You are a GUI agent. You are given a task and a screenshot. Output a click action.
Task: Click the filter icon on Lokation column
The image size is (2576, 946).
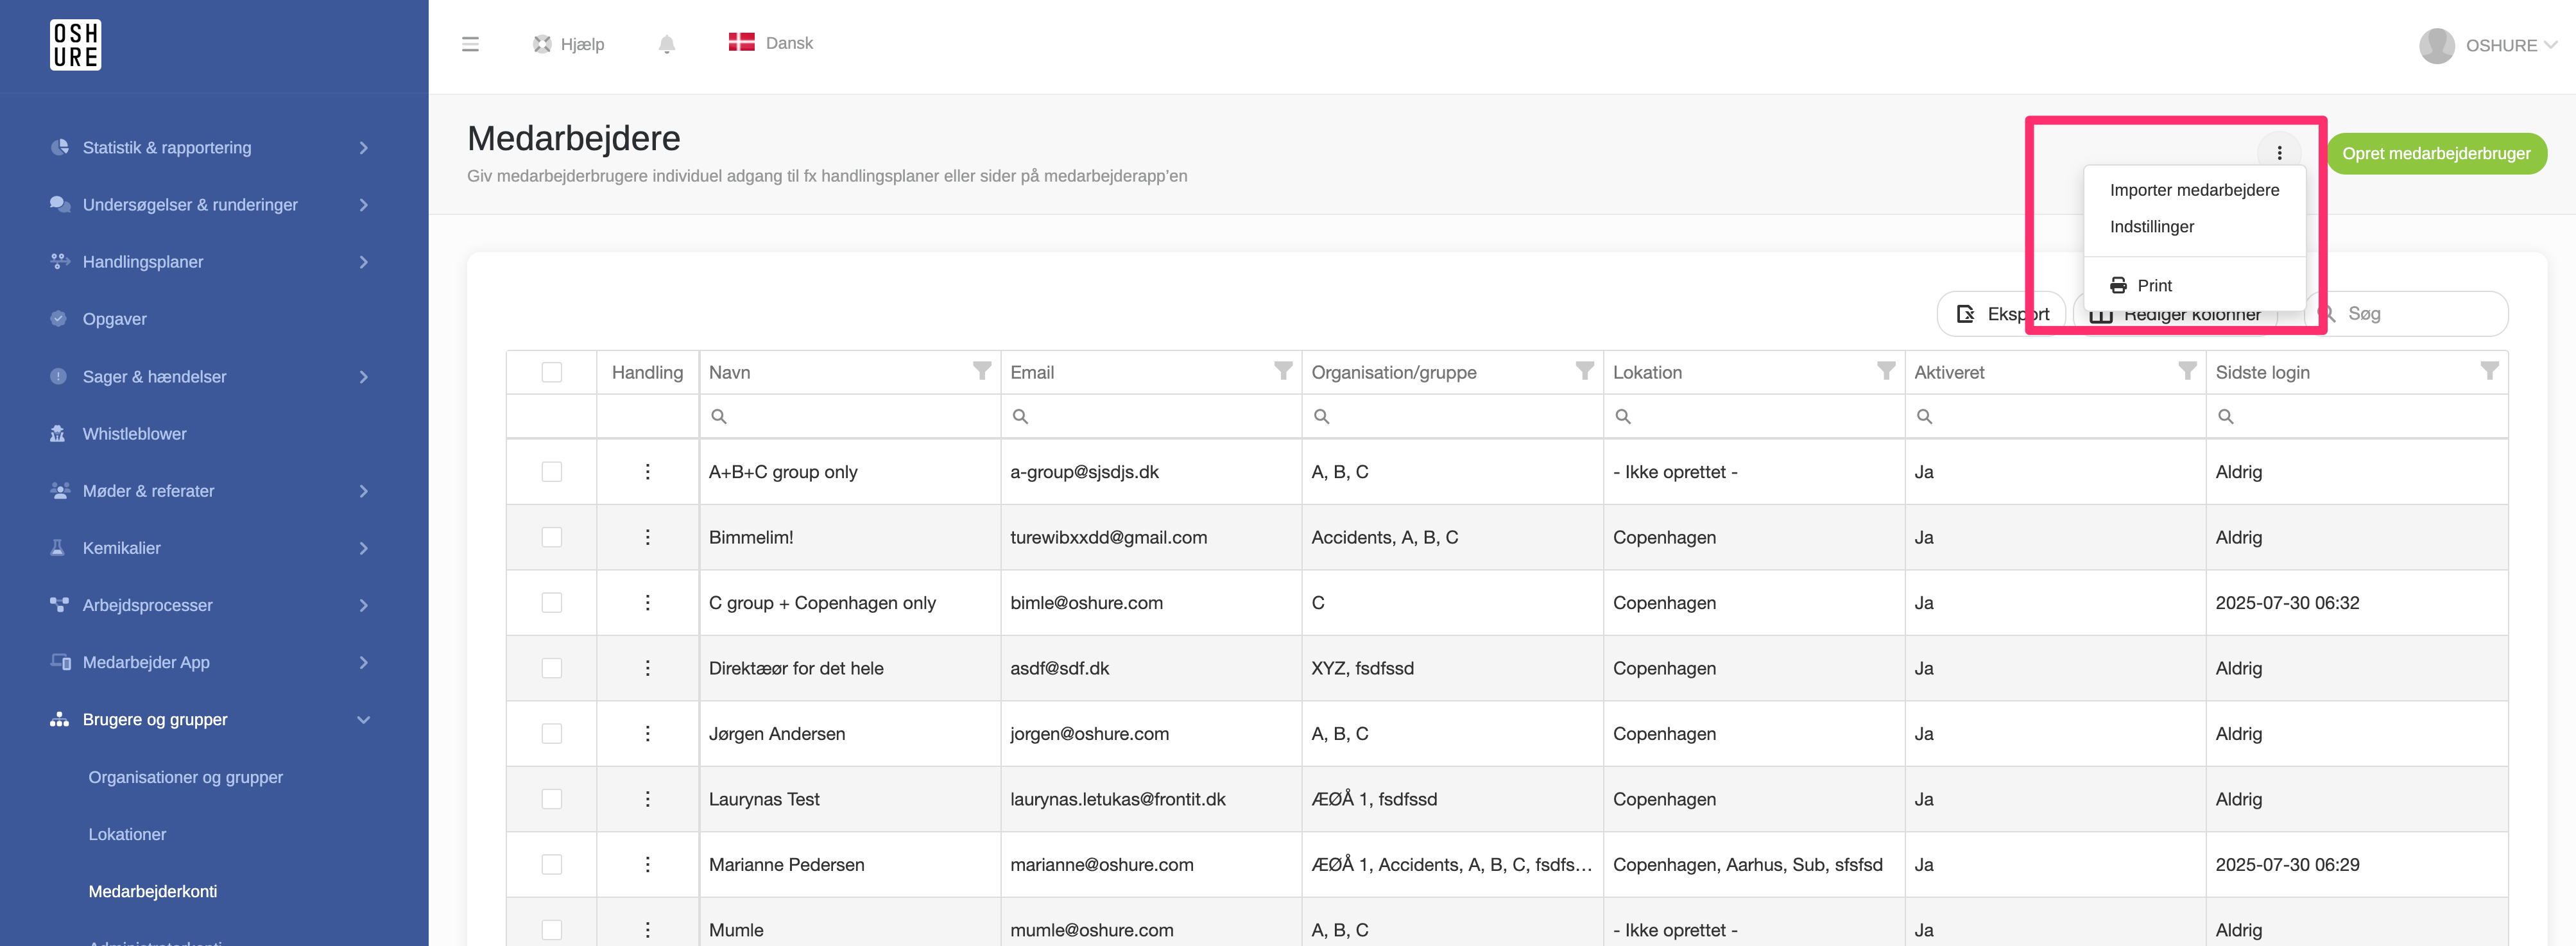[x=1885, y=371]
